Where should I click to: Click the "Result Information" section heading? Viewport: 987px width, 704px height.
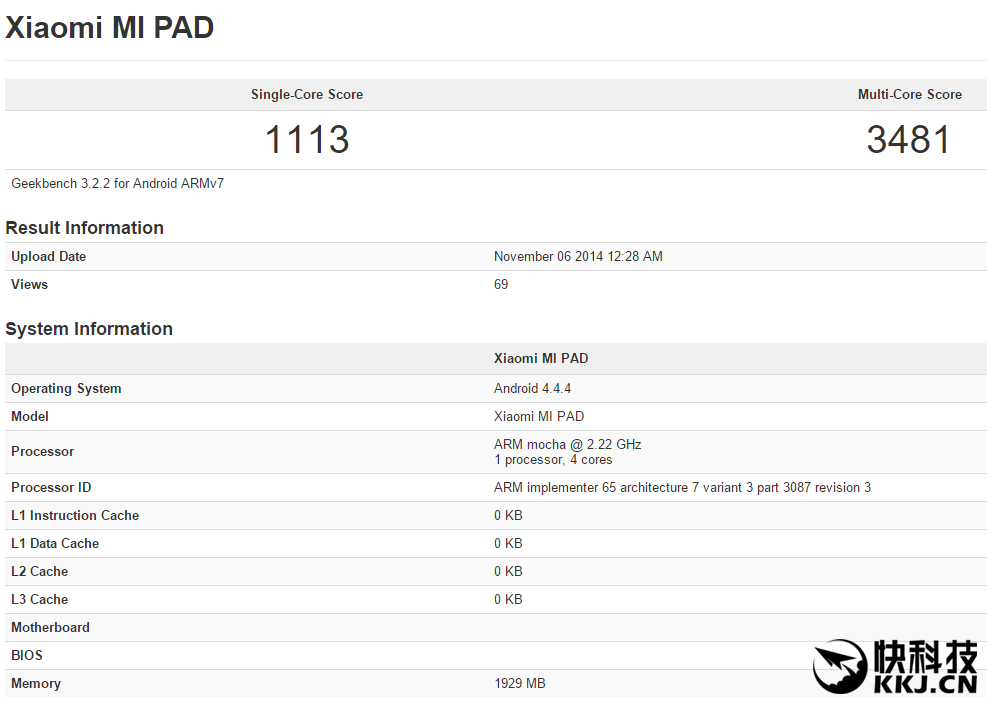[x=84, y=227]
